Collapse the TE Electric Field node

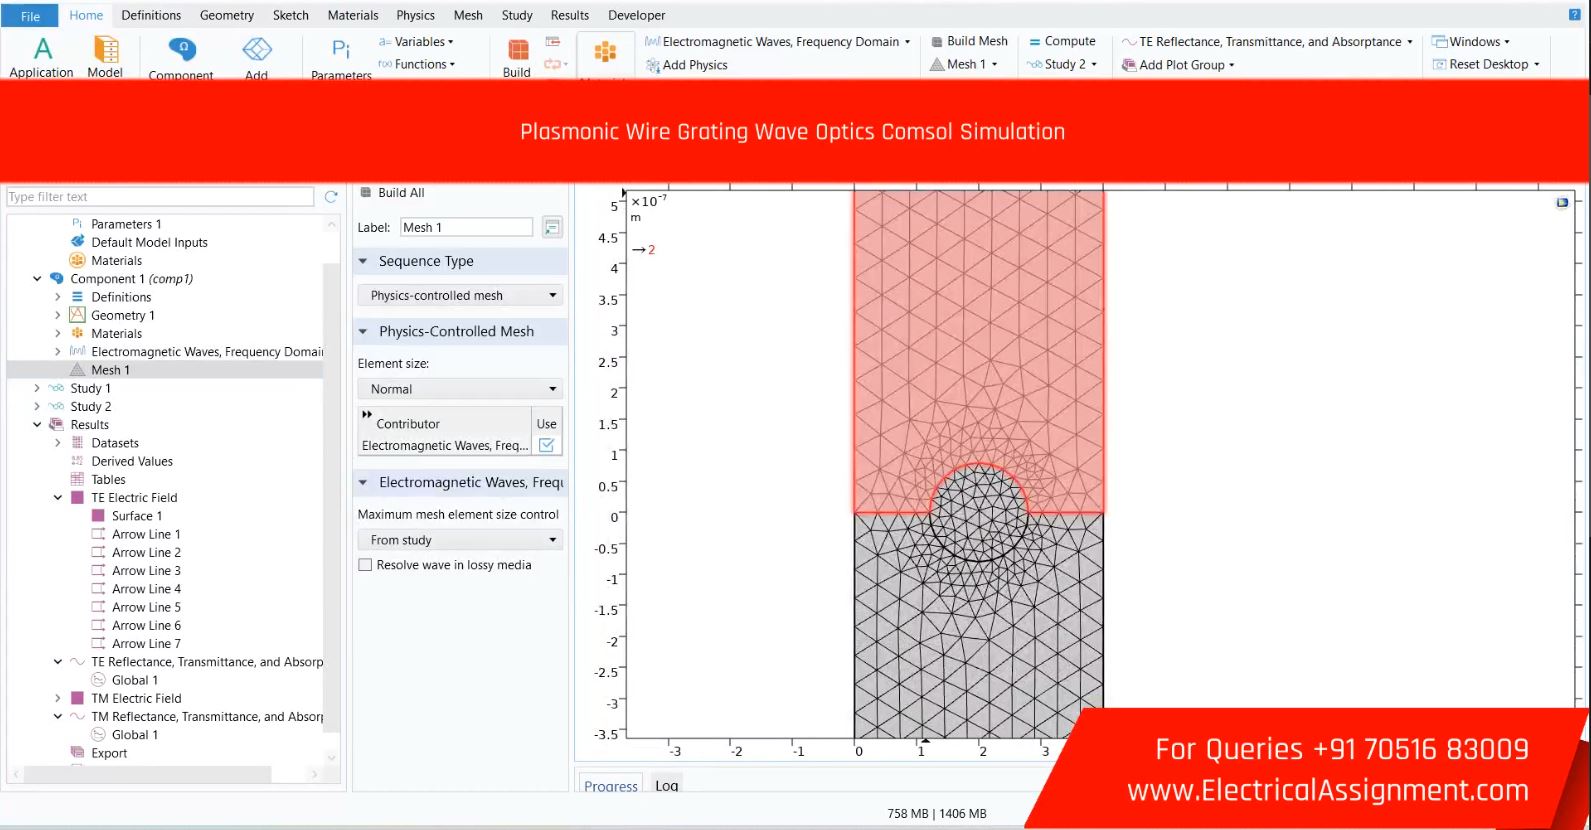(x=58, y=498)
